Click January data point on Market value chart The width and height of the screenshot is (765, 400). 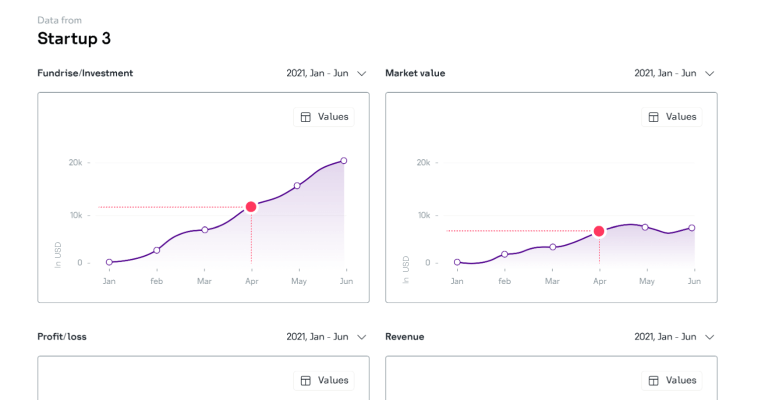click(x=457, y=262)
